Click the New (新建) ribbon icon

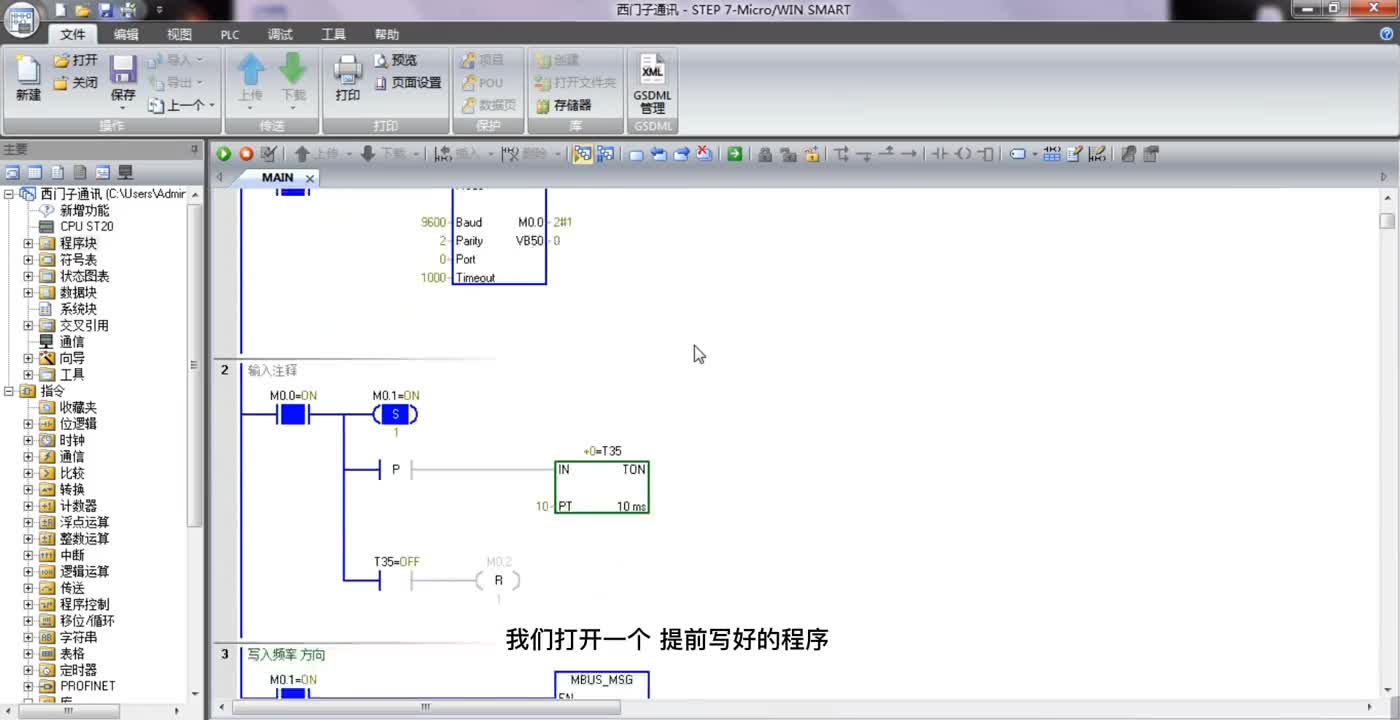tap(28, 78)
